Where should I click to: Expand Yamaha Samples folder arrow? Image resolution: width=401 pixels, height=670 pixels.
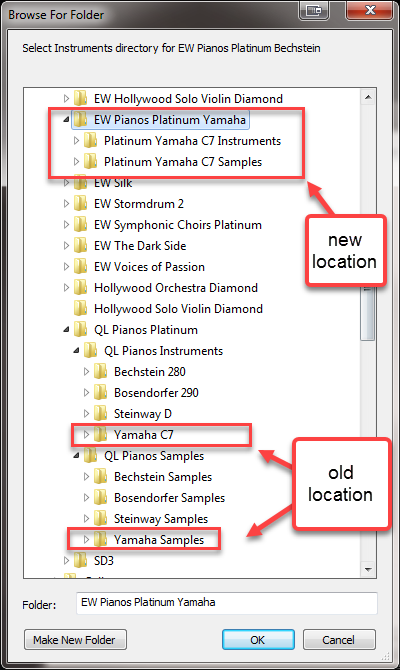[x=86, y=539]
